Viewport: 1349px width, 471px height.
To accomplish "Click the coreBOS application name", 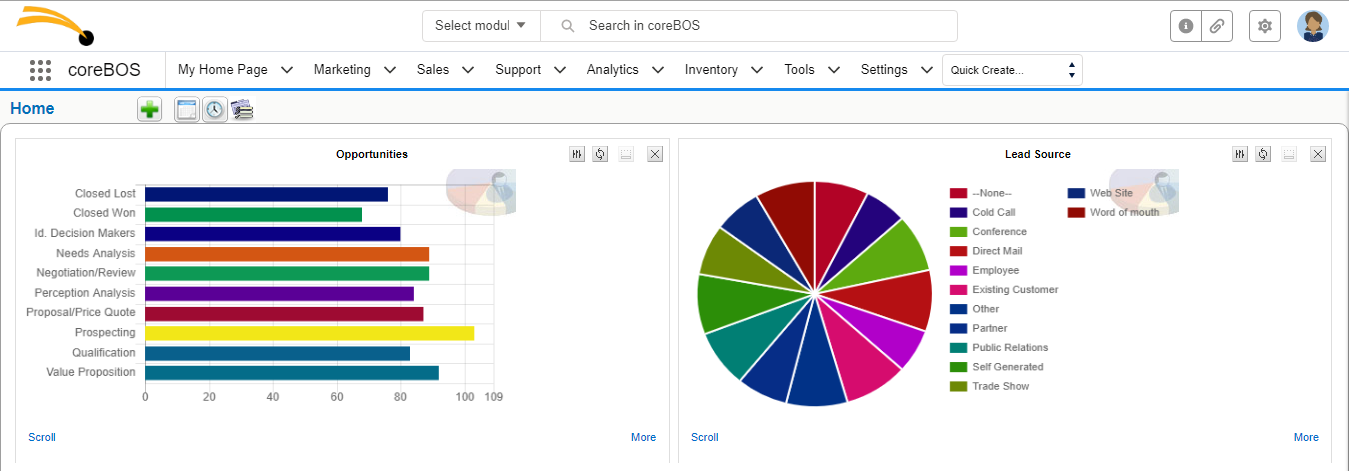I will coord(104,70).
